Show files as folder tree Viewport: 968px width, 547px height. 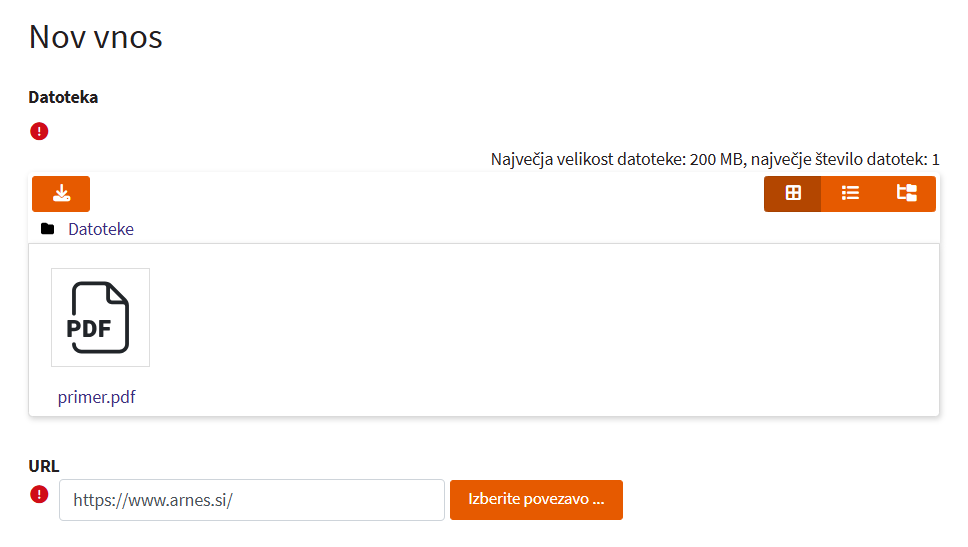pyautogui.click(x=907, y=194)
